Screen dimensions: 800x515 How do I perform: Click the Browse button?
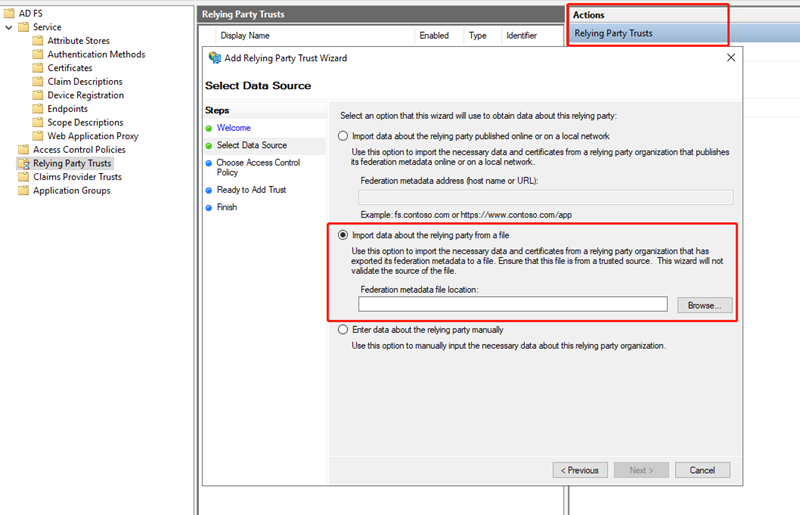click(704, 305)
